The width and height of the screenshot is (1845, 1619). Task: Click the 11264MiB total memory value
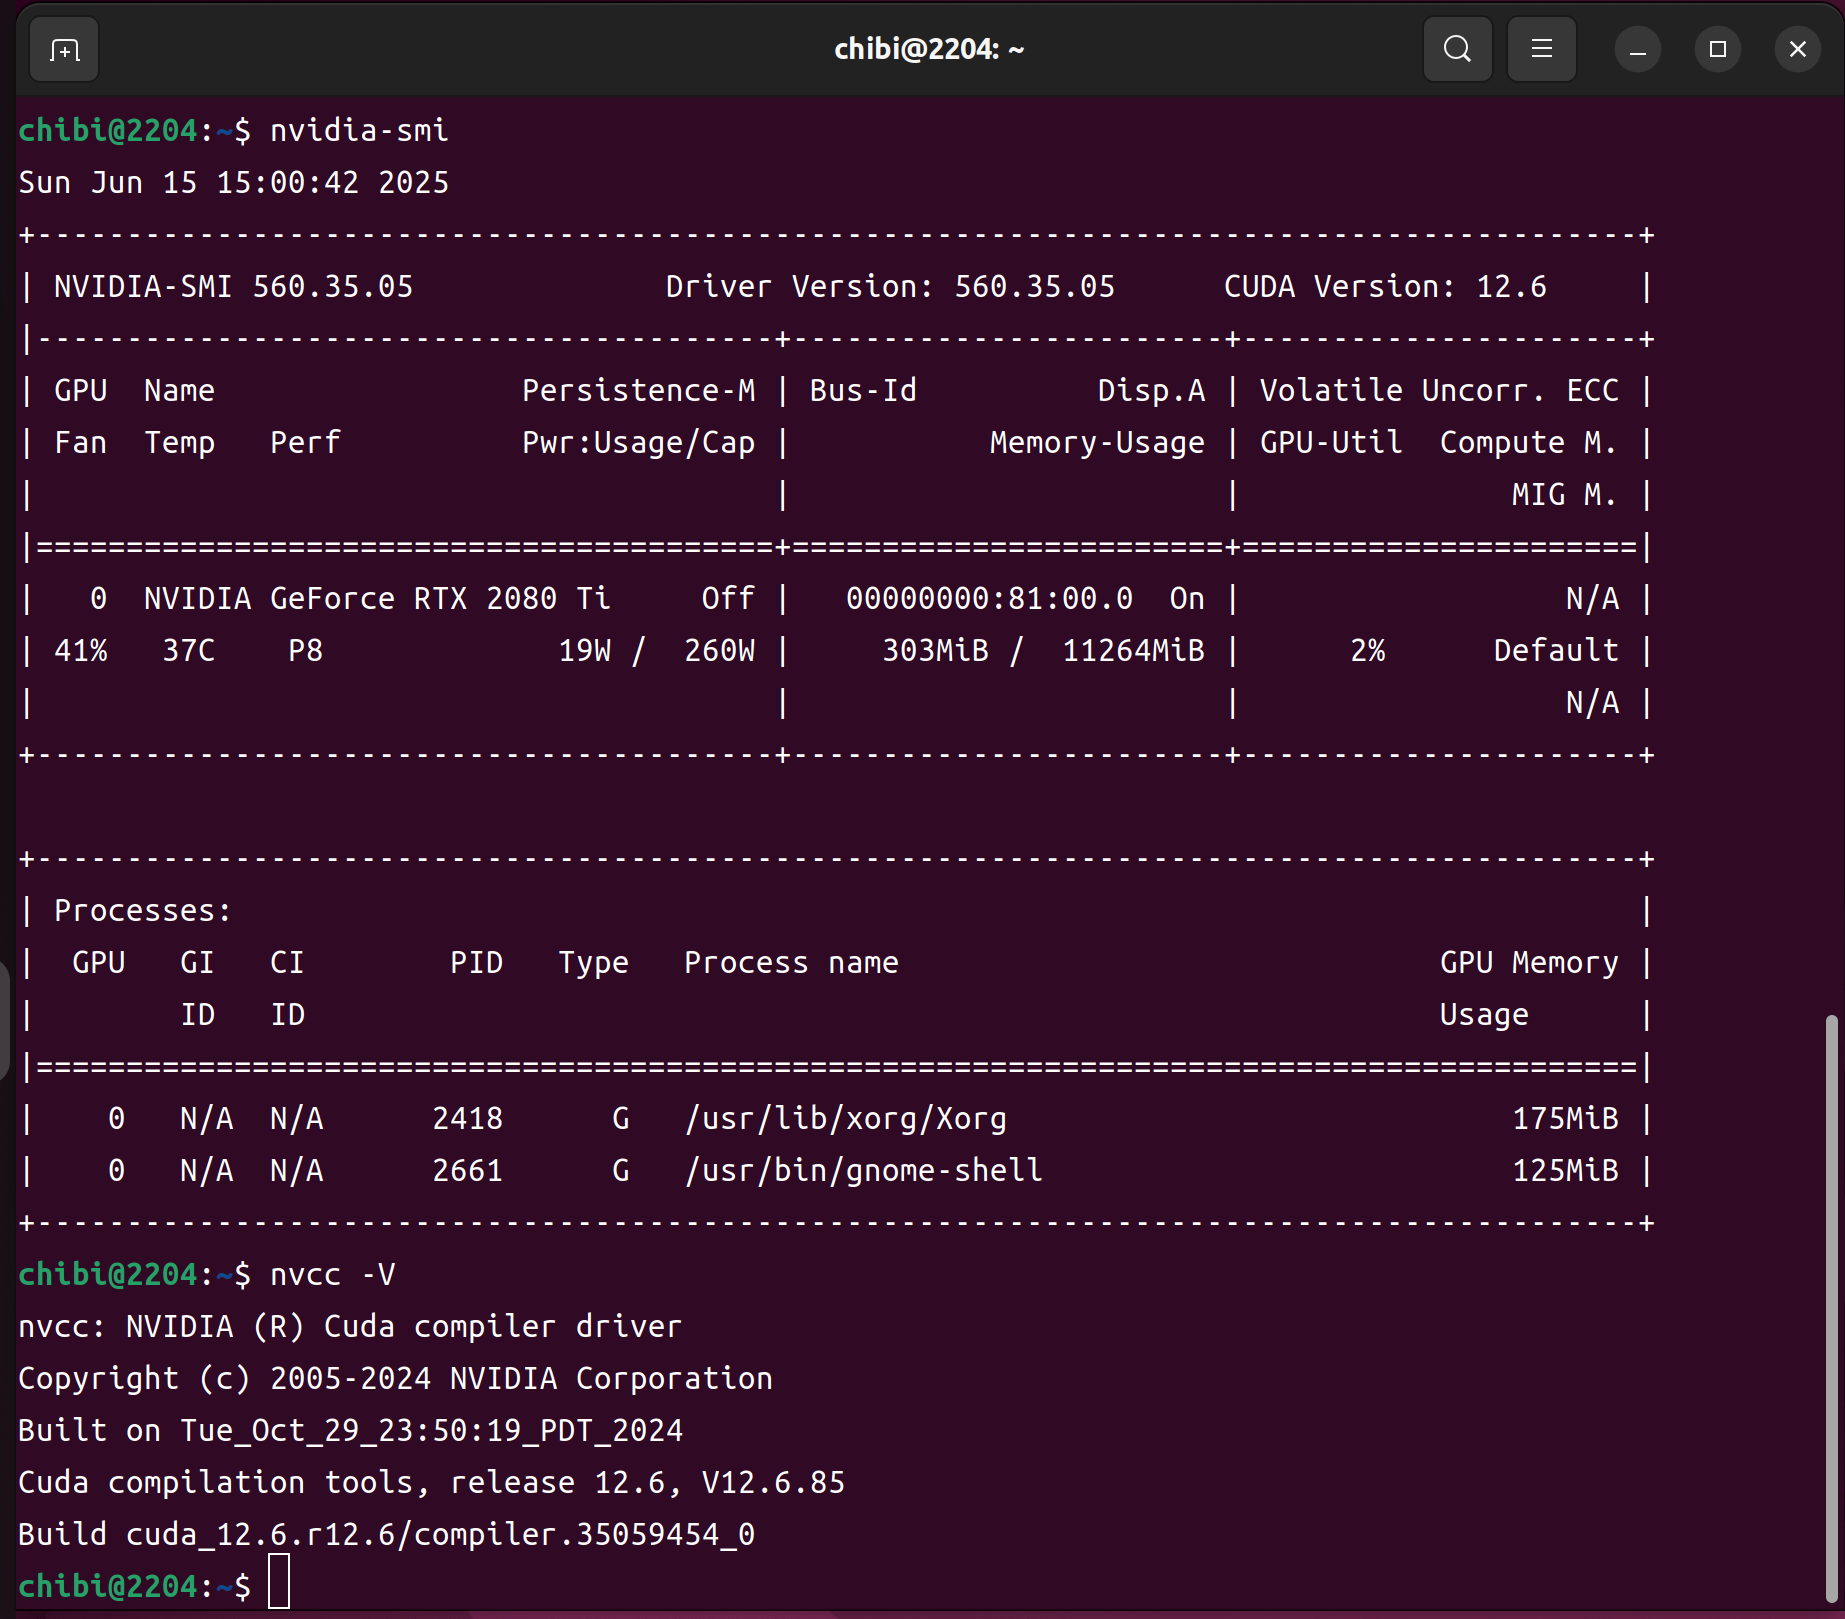(1132, 651)
